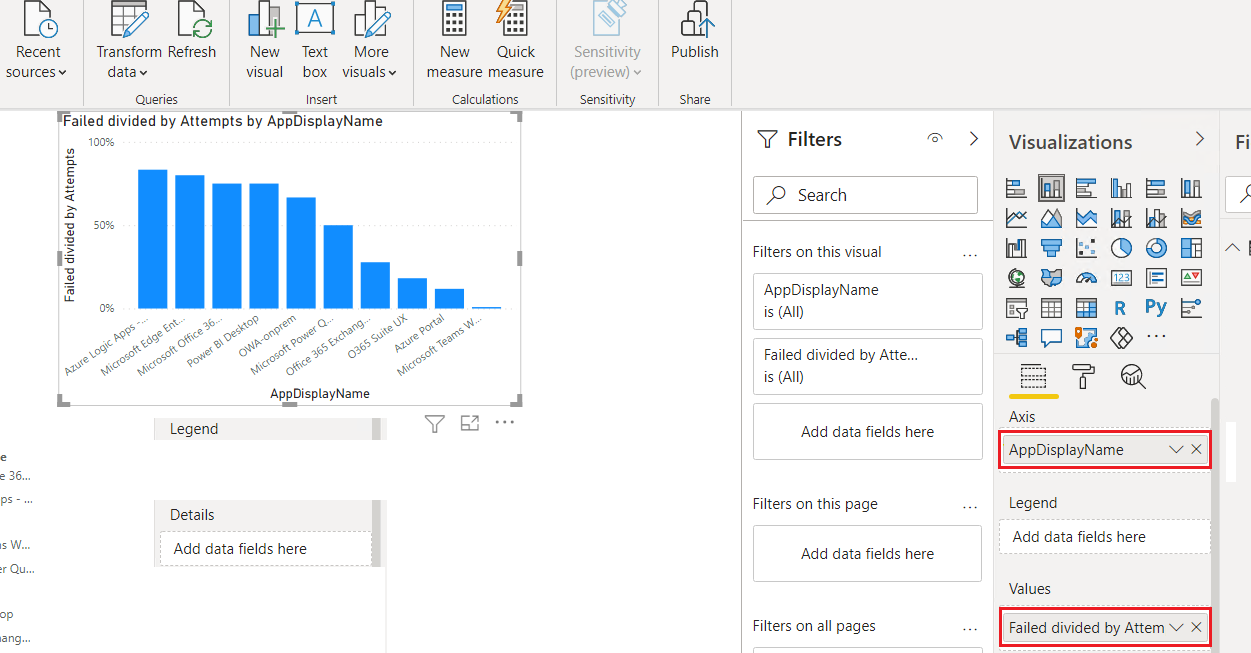
Task: Select the gauge visualization
Action: pos(1085,277)
